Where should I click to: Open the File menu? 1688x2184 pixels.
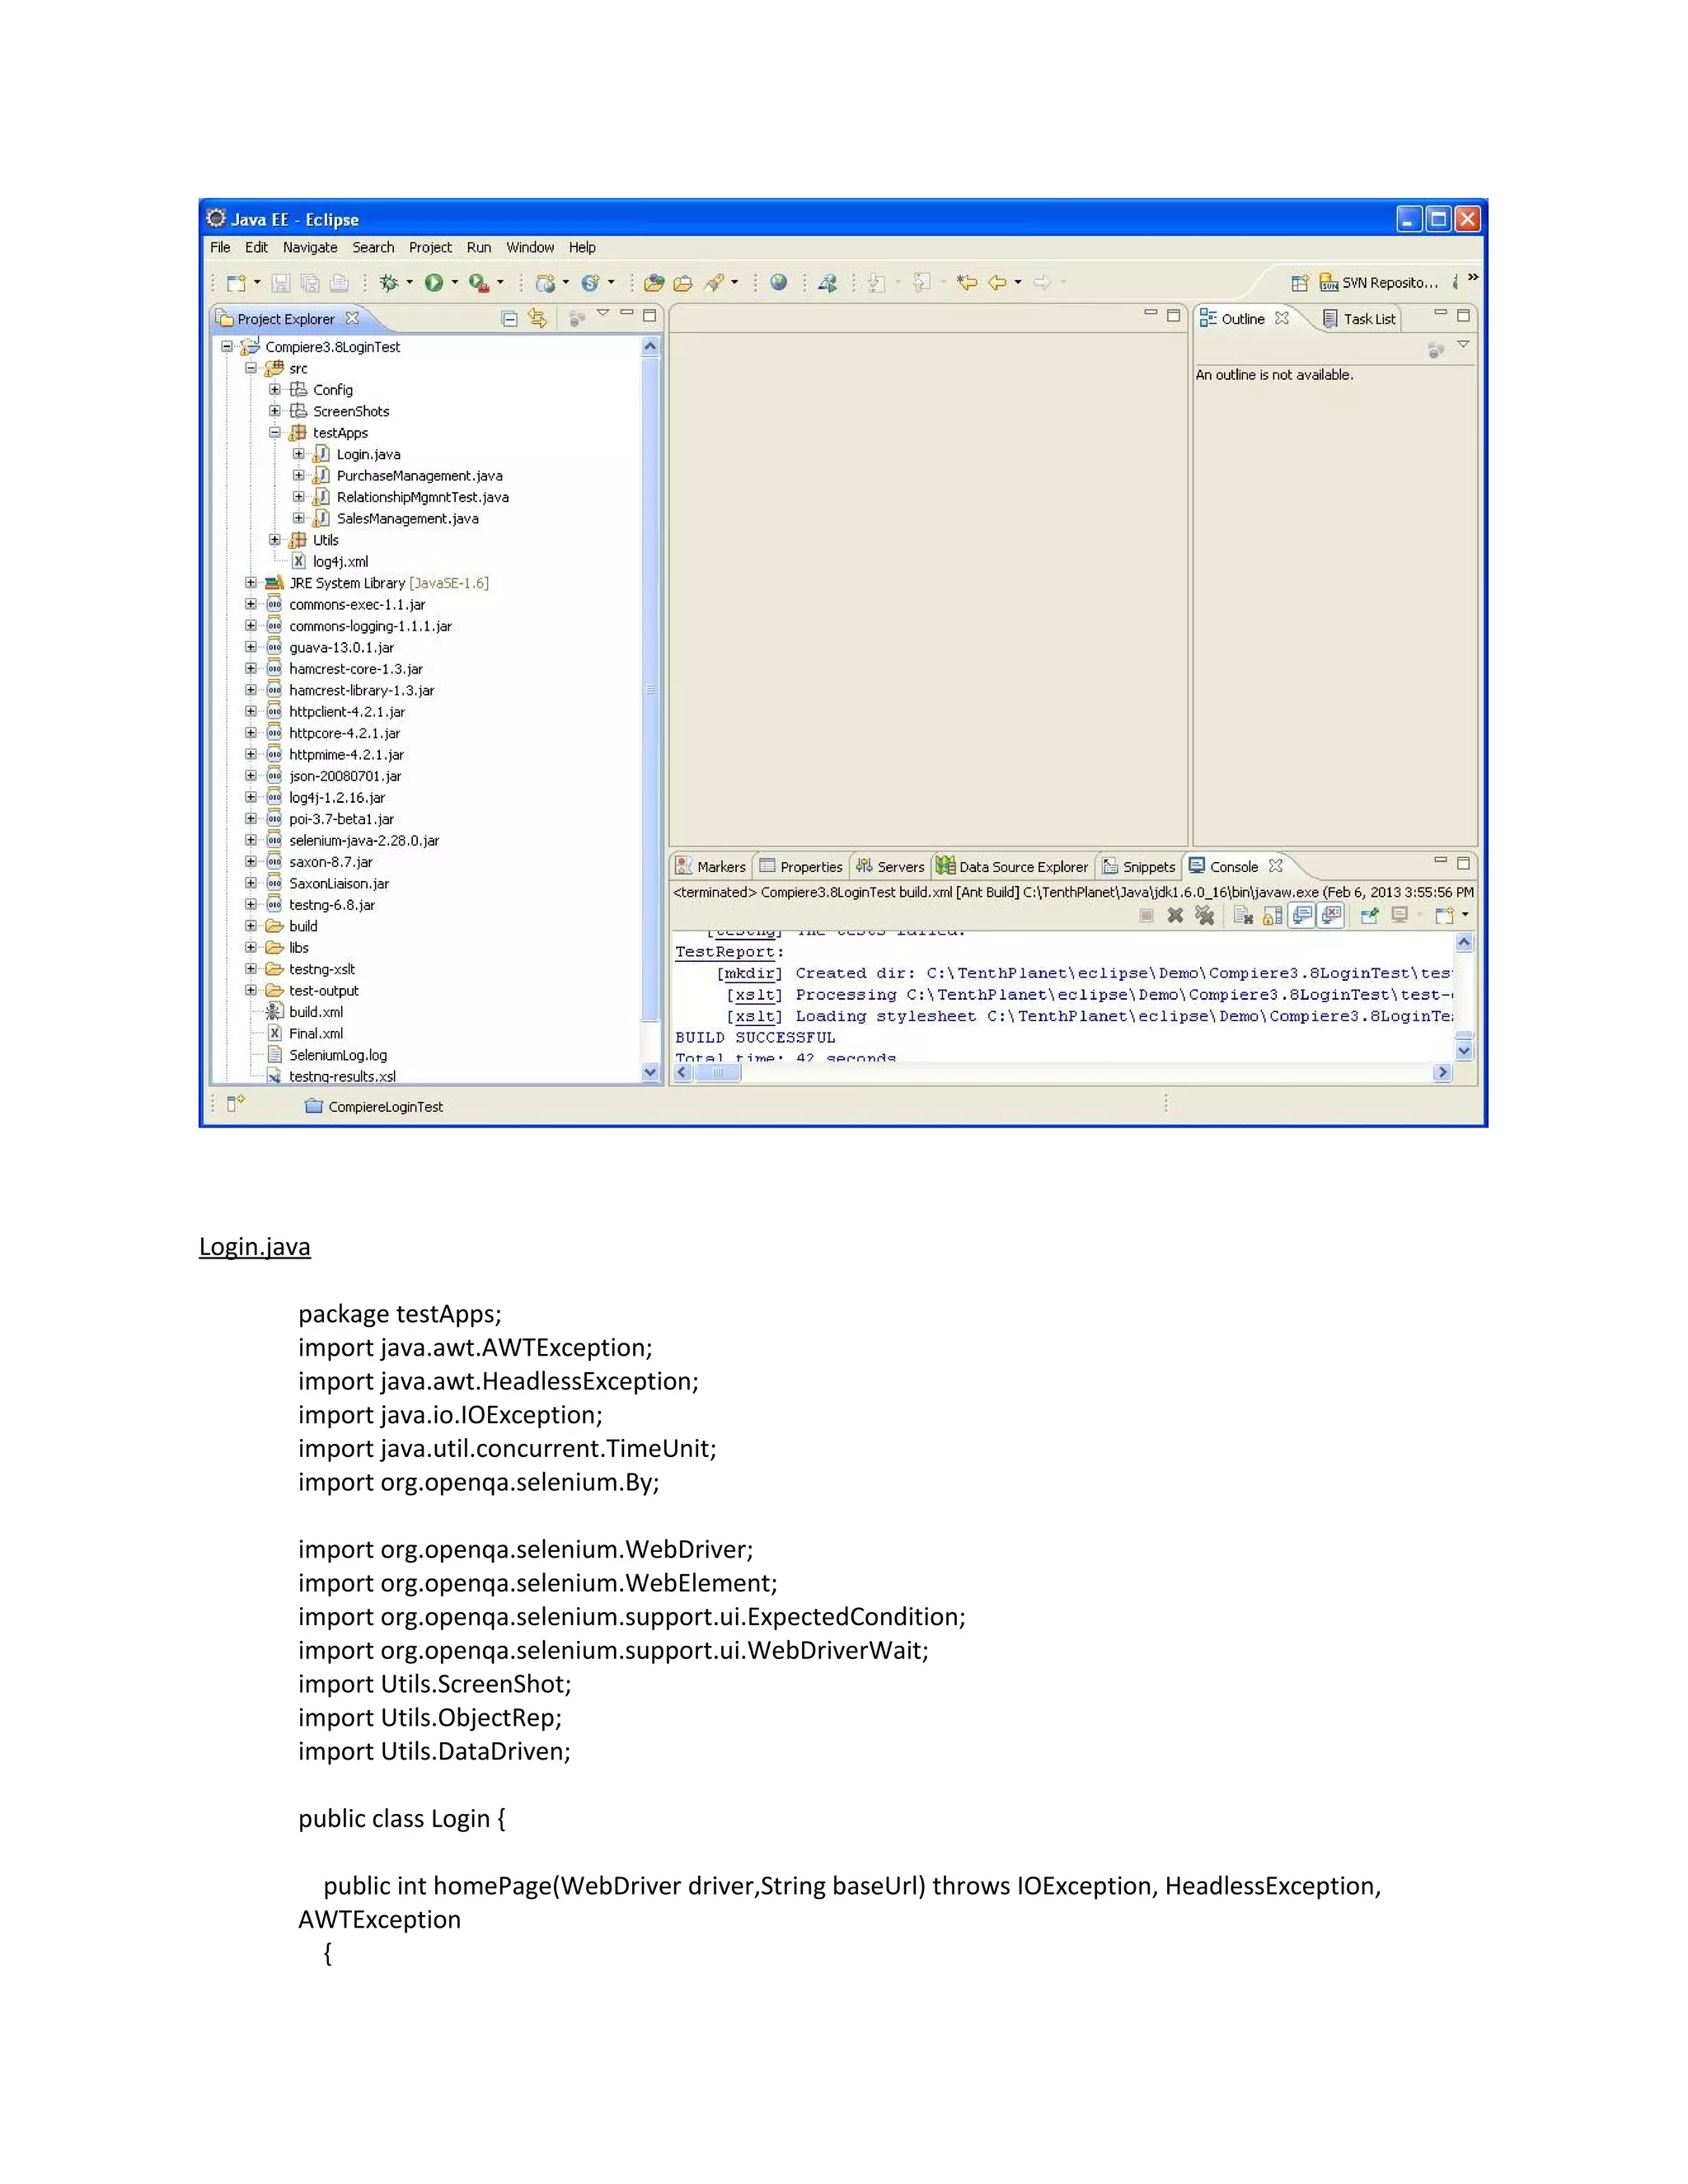pos(220,247)
